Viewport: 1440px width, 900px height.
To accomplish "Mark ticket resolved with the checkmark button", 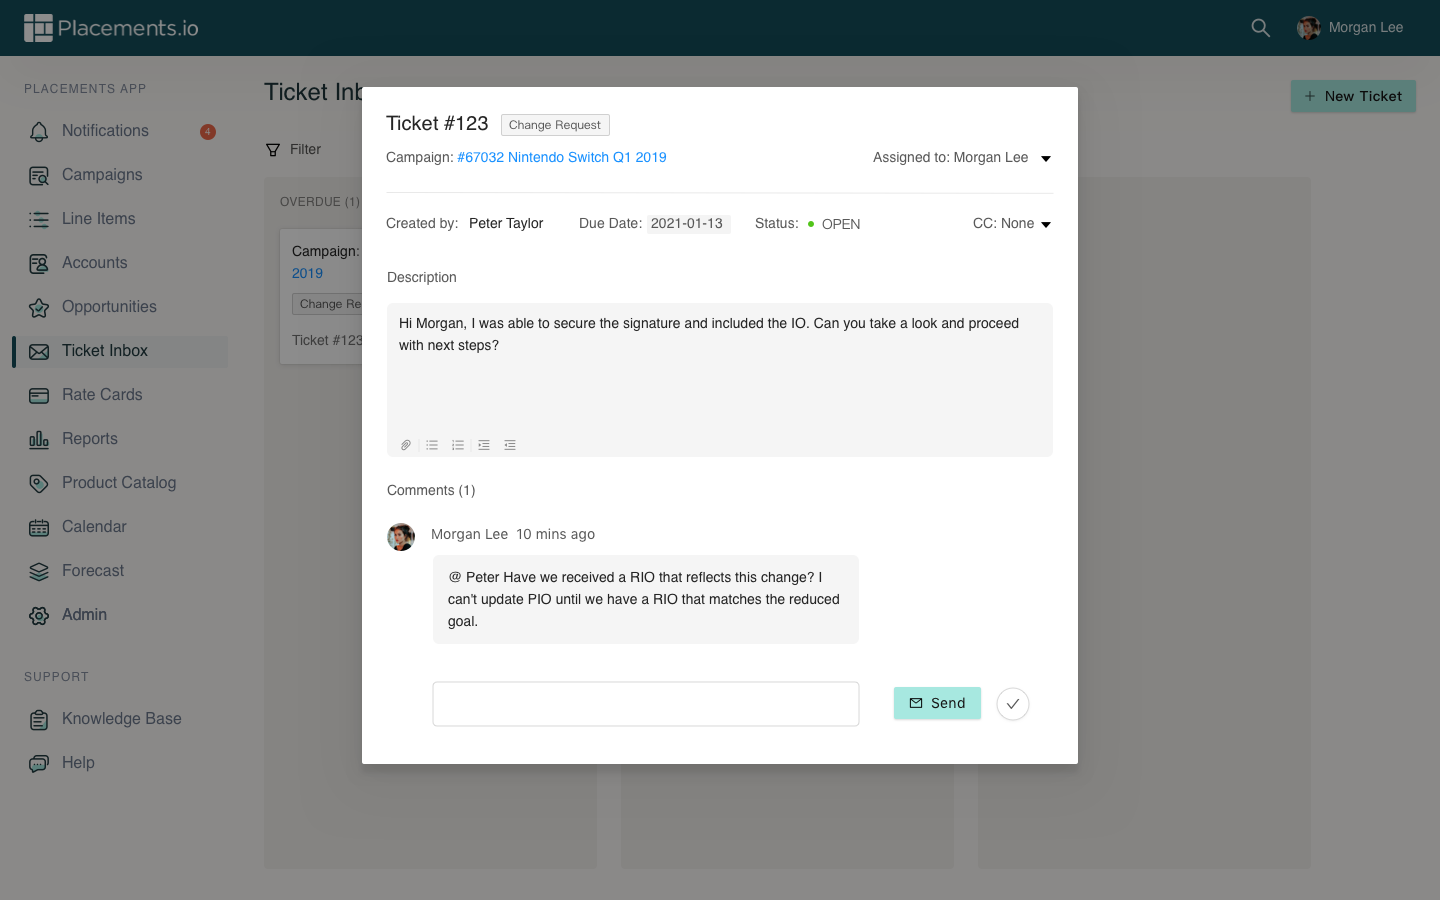I will point(1012,704).
